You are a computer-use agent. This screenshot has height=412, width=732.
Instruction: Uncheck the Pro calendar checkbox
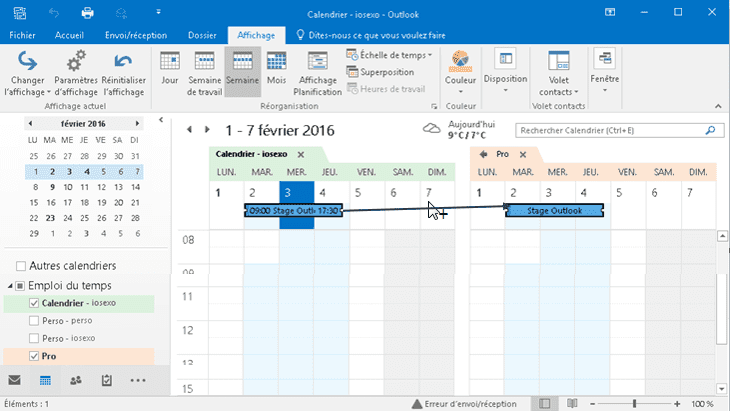click(x=34, y=356)
